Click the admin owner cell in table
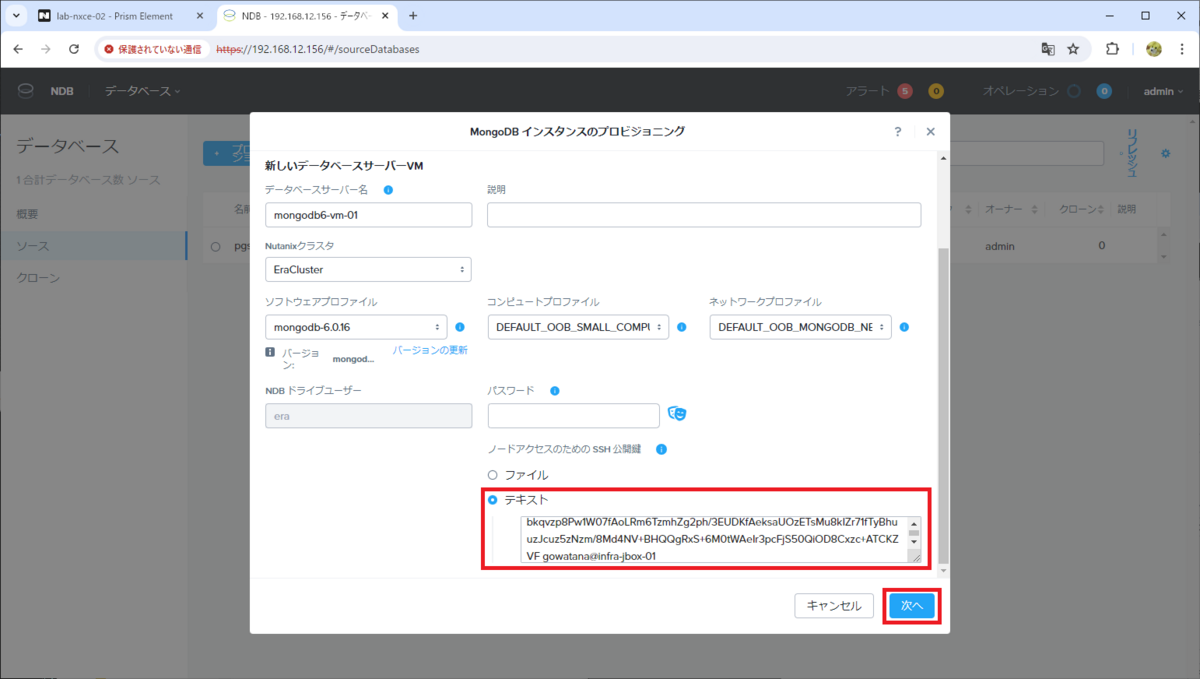The height and width of the screenshot is (679, 1200). (x=1000, y=246)
